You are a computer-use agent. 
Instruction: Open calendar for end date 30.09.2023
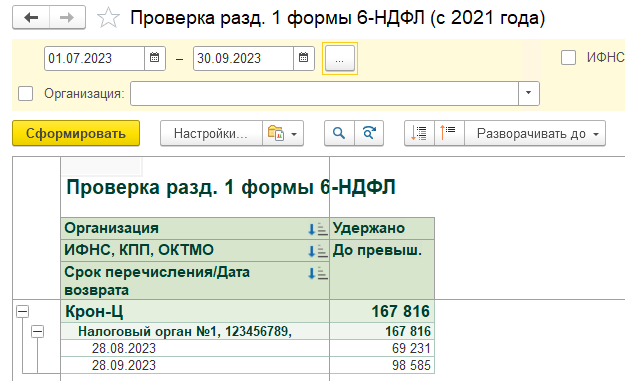303,58
